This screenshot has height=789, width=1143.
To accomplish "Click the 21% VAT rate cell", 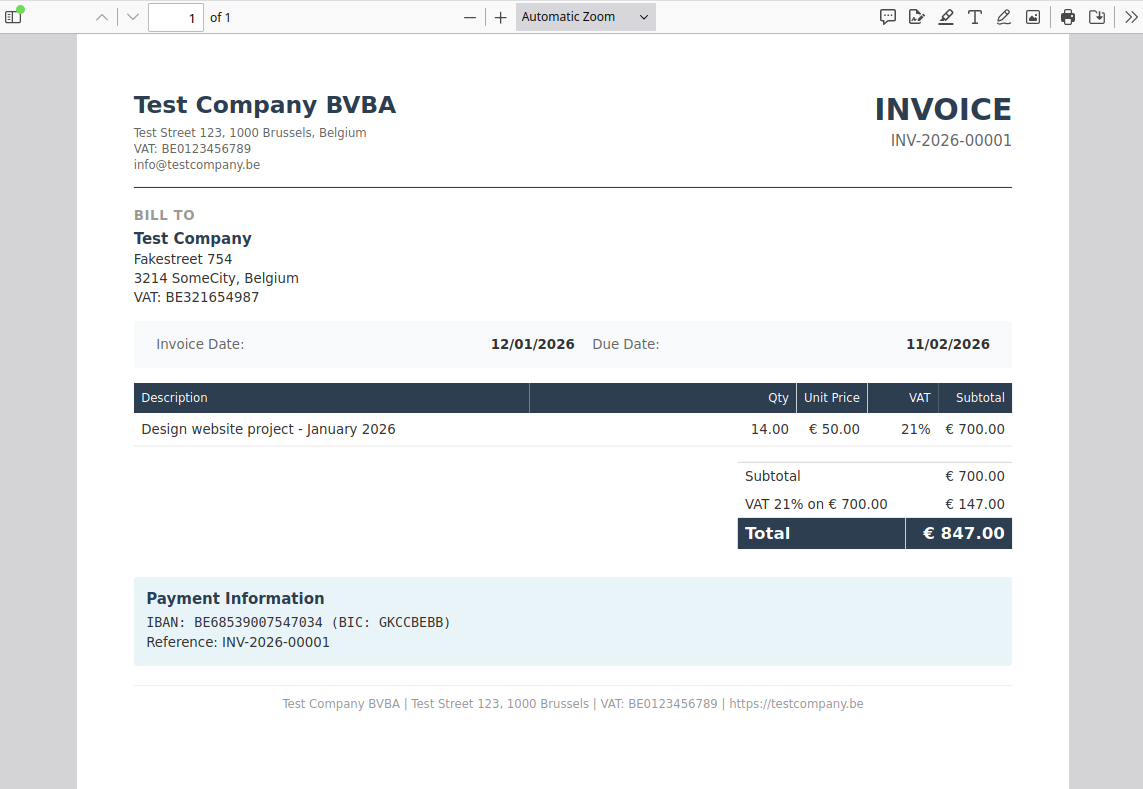I will click(916, 430).
